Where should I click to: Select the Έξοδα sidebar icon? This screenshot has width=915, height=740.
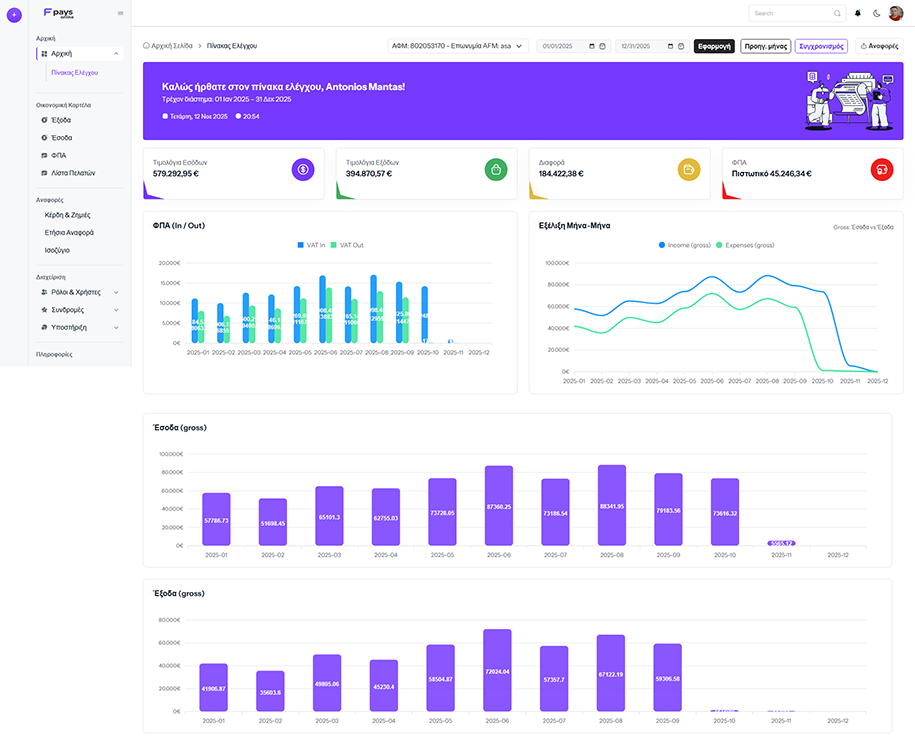(44, 119)
